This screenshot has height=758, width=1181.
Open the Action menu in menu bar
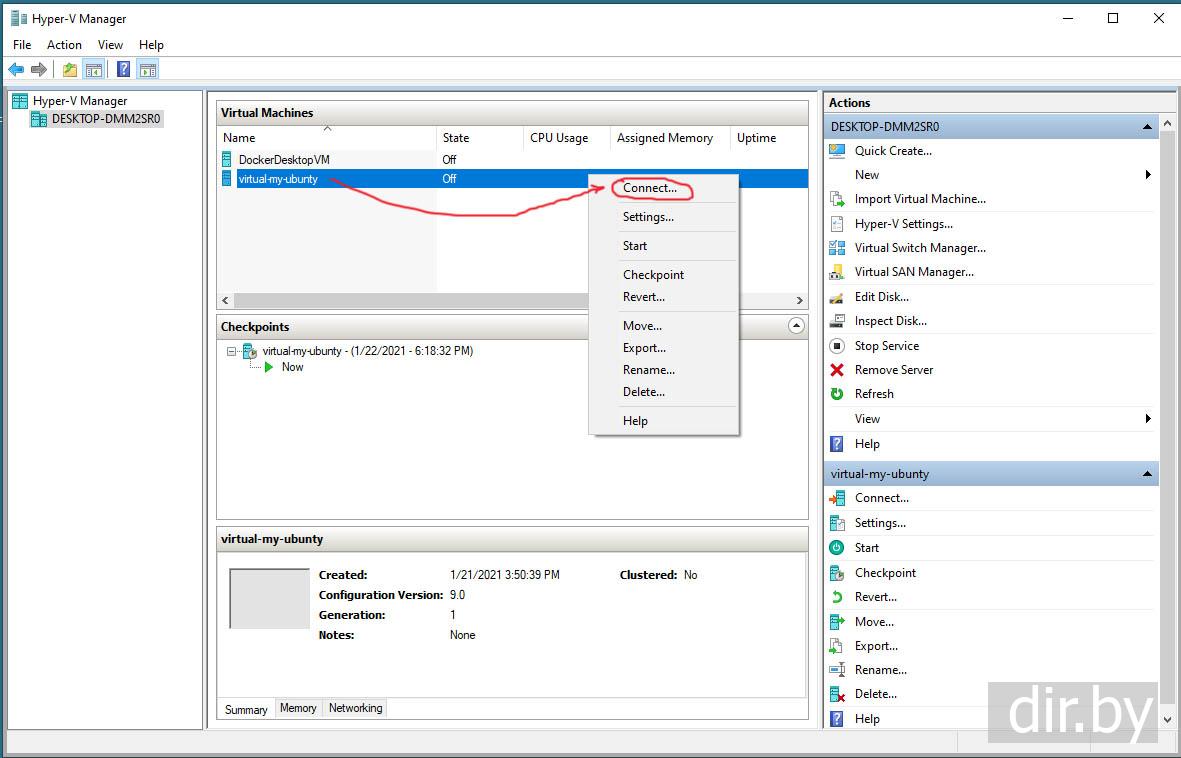click(x=64, y=45)
